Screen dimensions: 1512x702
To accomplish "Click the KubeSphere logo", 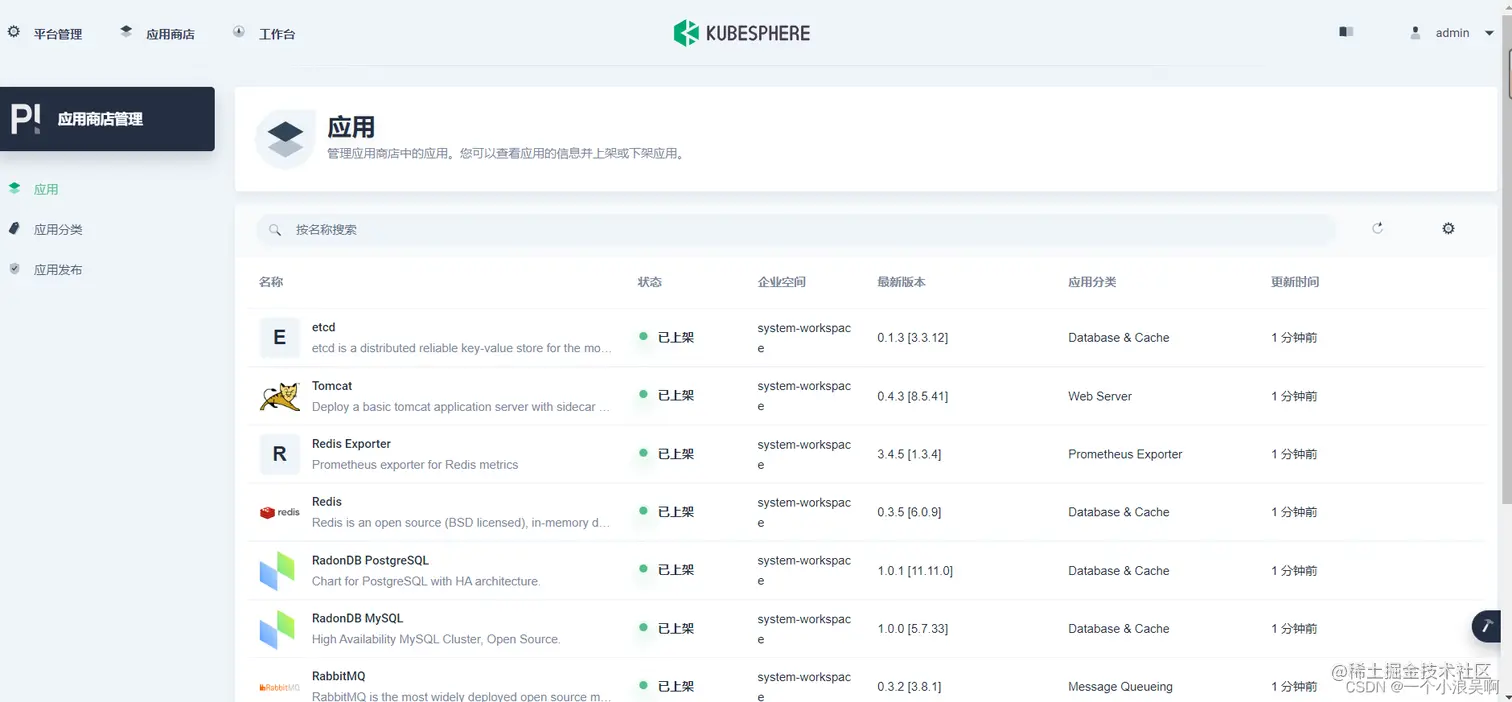I will point(741,33).
